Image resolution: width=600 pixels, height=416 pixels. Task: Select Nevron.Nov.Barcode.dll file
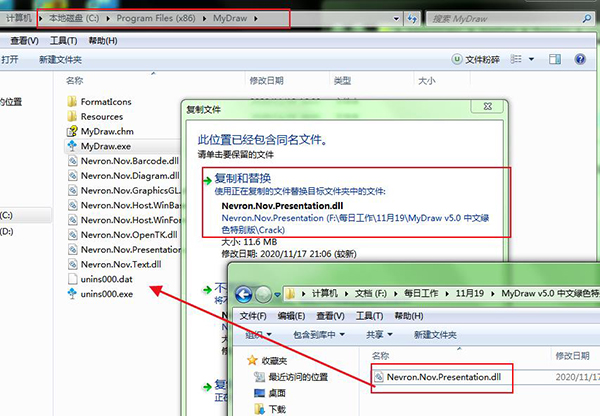pos(123,161)
